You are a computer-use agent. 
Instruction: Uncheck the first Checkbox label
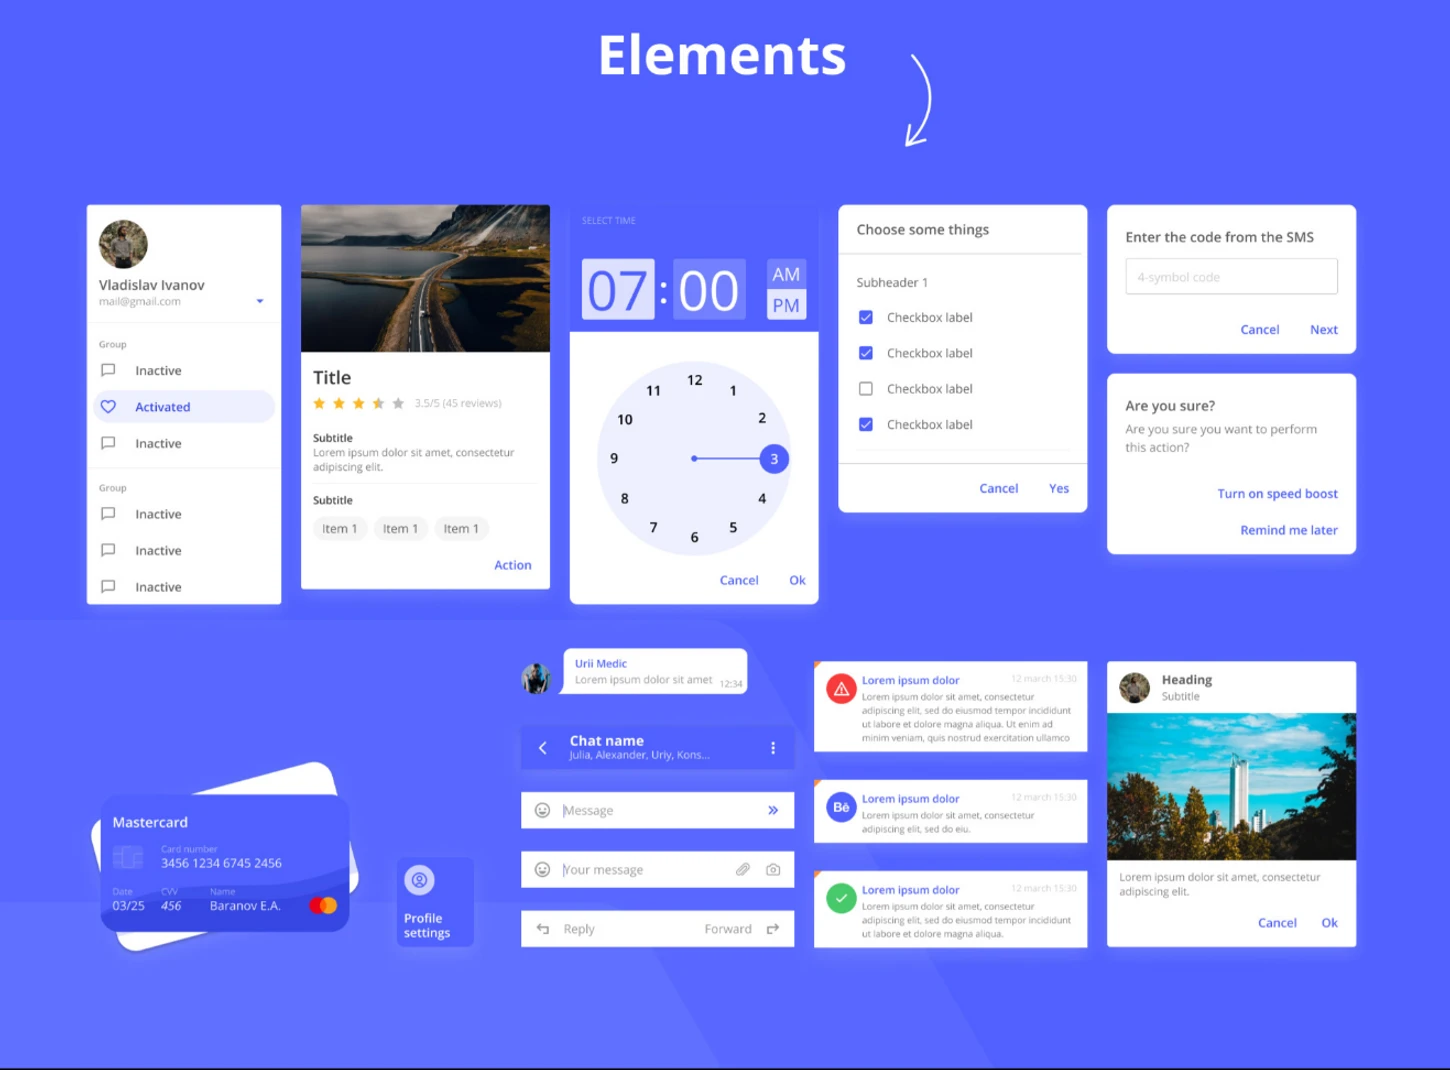[x=865, y=317]
